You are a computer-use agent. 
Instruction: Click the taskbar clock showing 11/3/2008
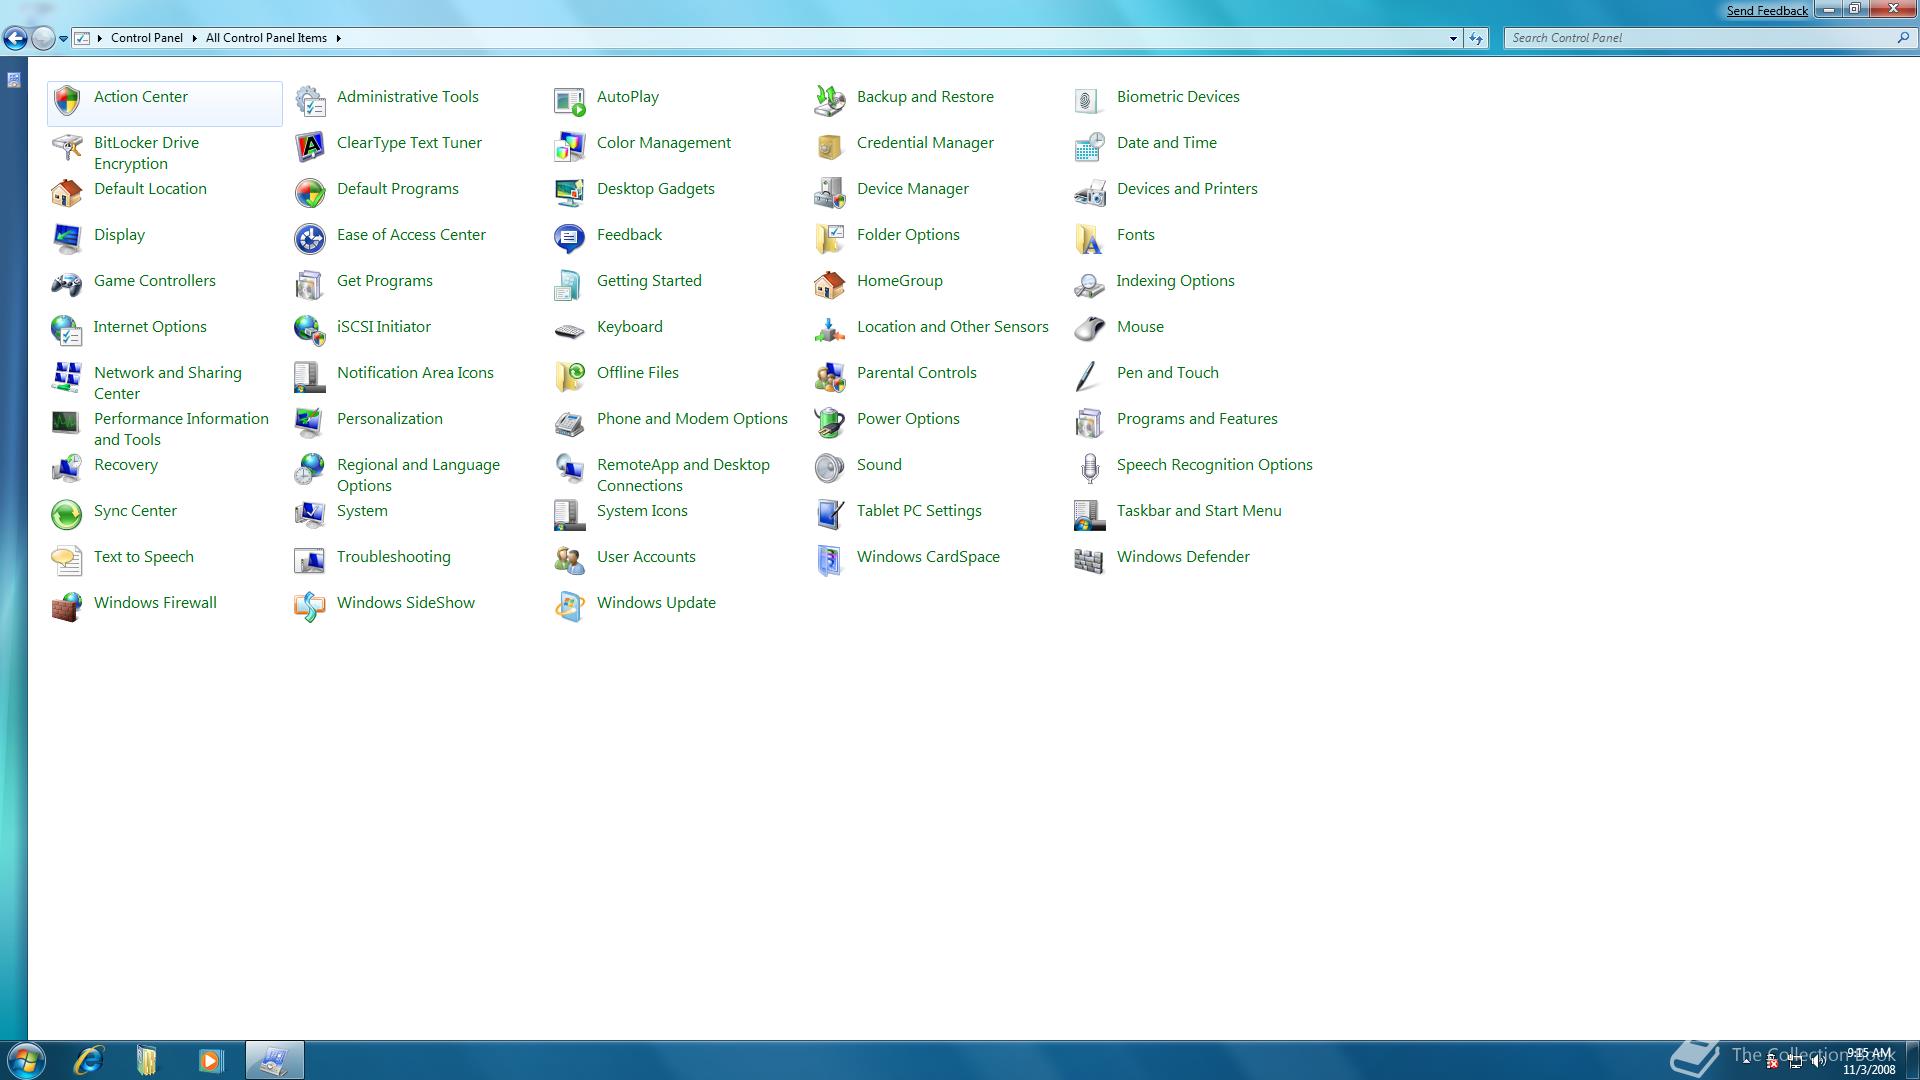1869,1061
